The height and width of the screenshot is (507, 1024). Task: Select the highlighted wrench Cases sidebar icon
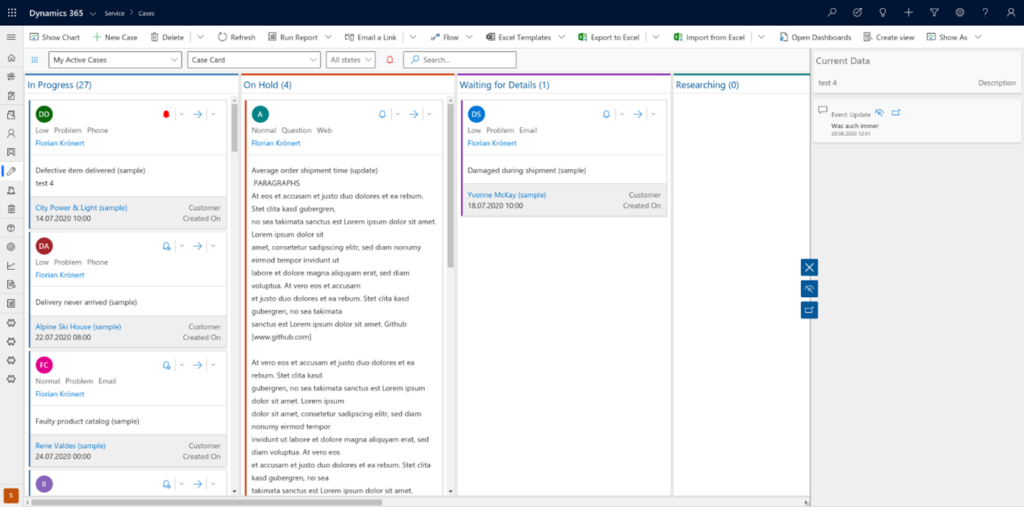point(11,171)
